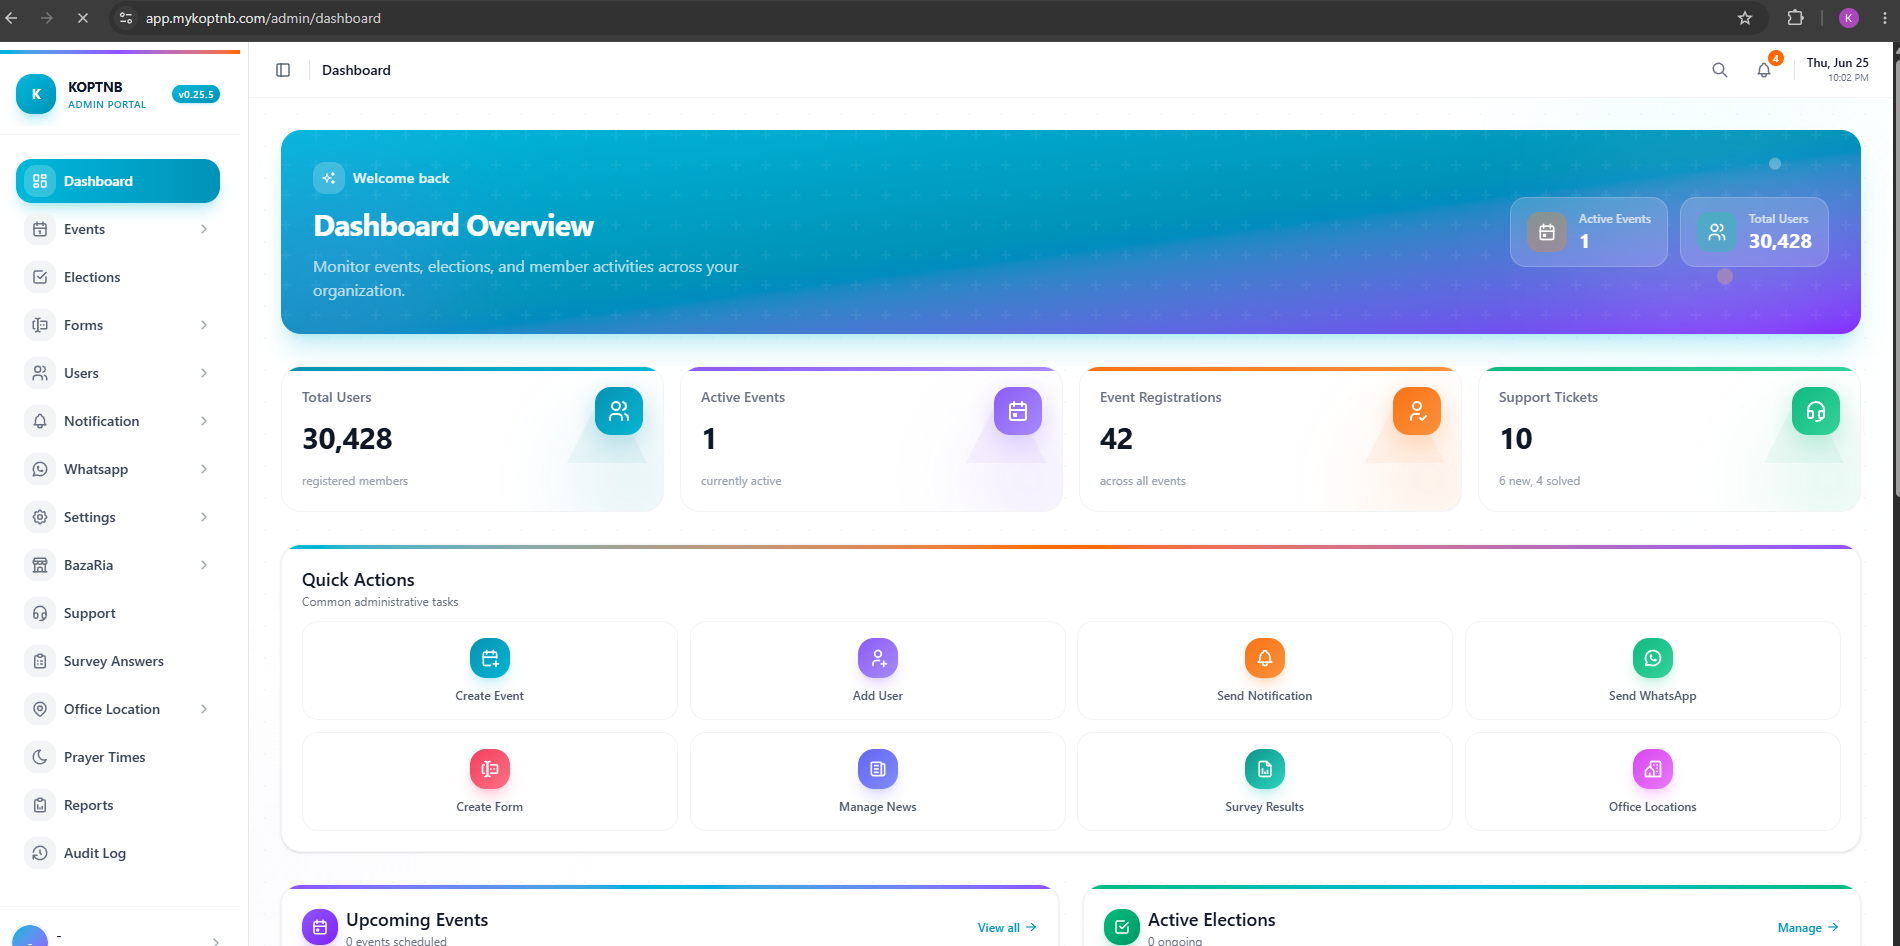
Task: Click the Create Event label
Action: point(490,696)
